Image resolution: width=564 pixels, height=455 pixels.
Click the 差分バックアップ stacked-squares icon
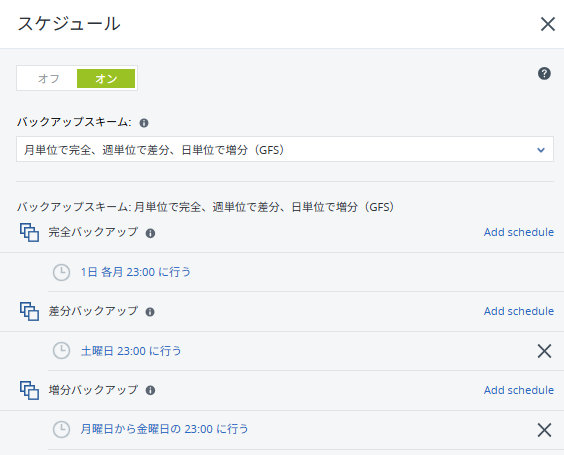tap(29, 311)
